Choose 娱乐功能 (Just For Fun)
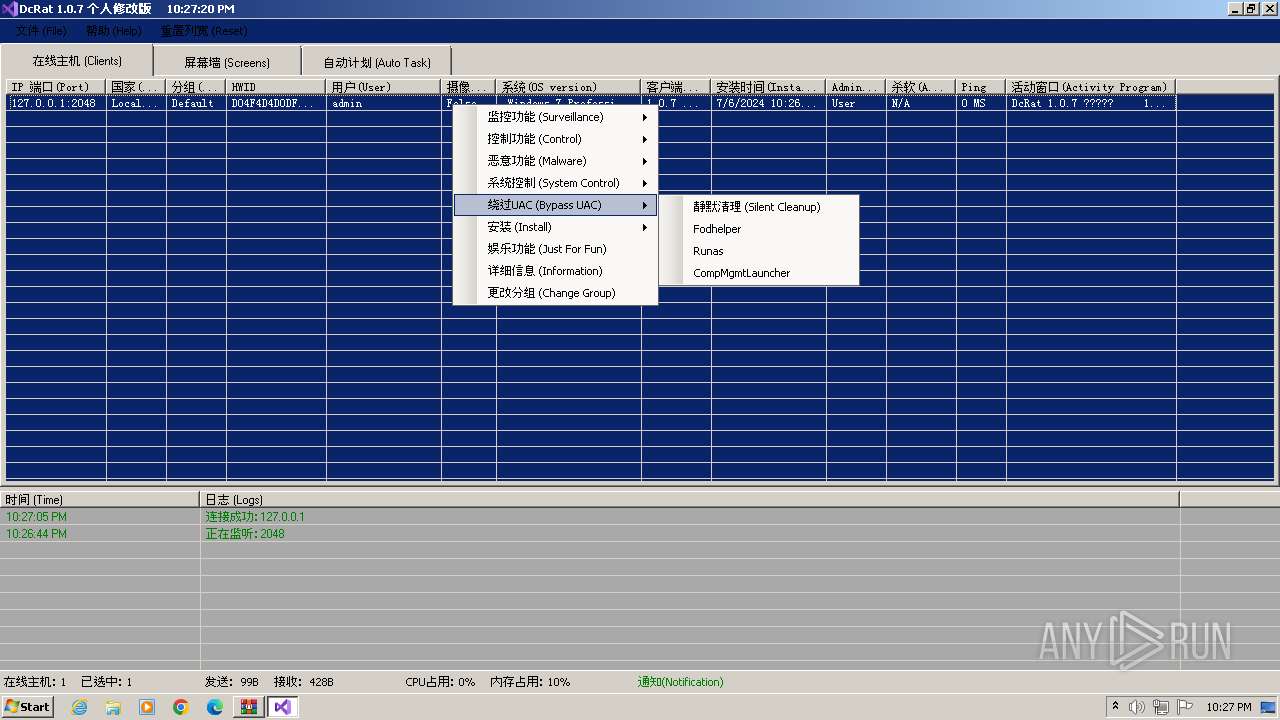 coord(555,249)
